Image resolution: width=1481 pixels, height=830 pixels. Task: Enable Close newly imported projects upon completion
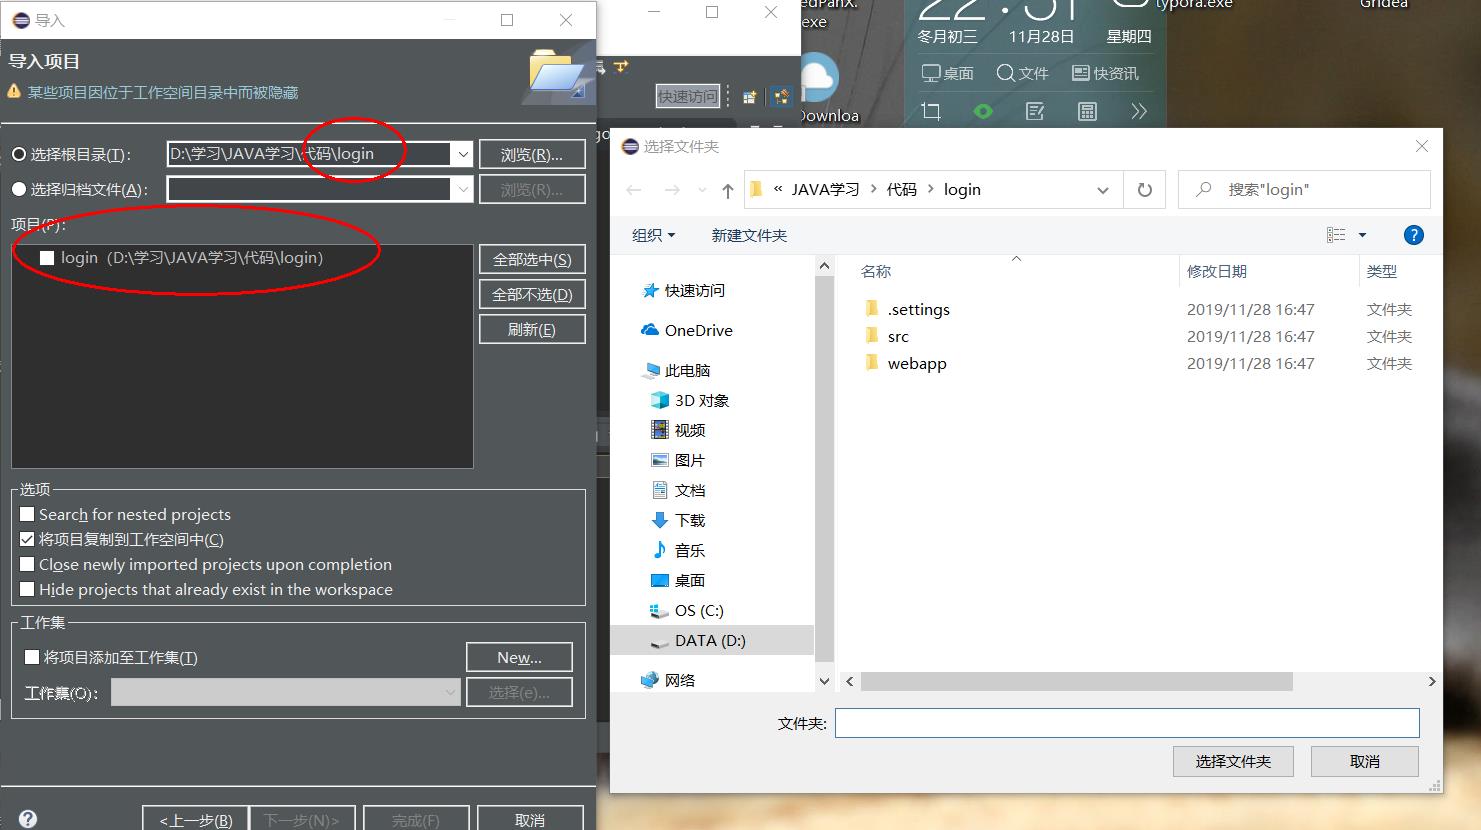27,564
